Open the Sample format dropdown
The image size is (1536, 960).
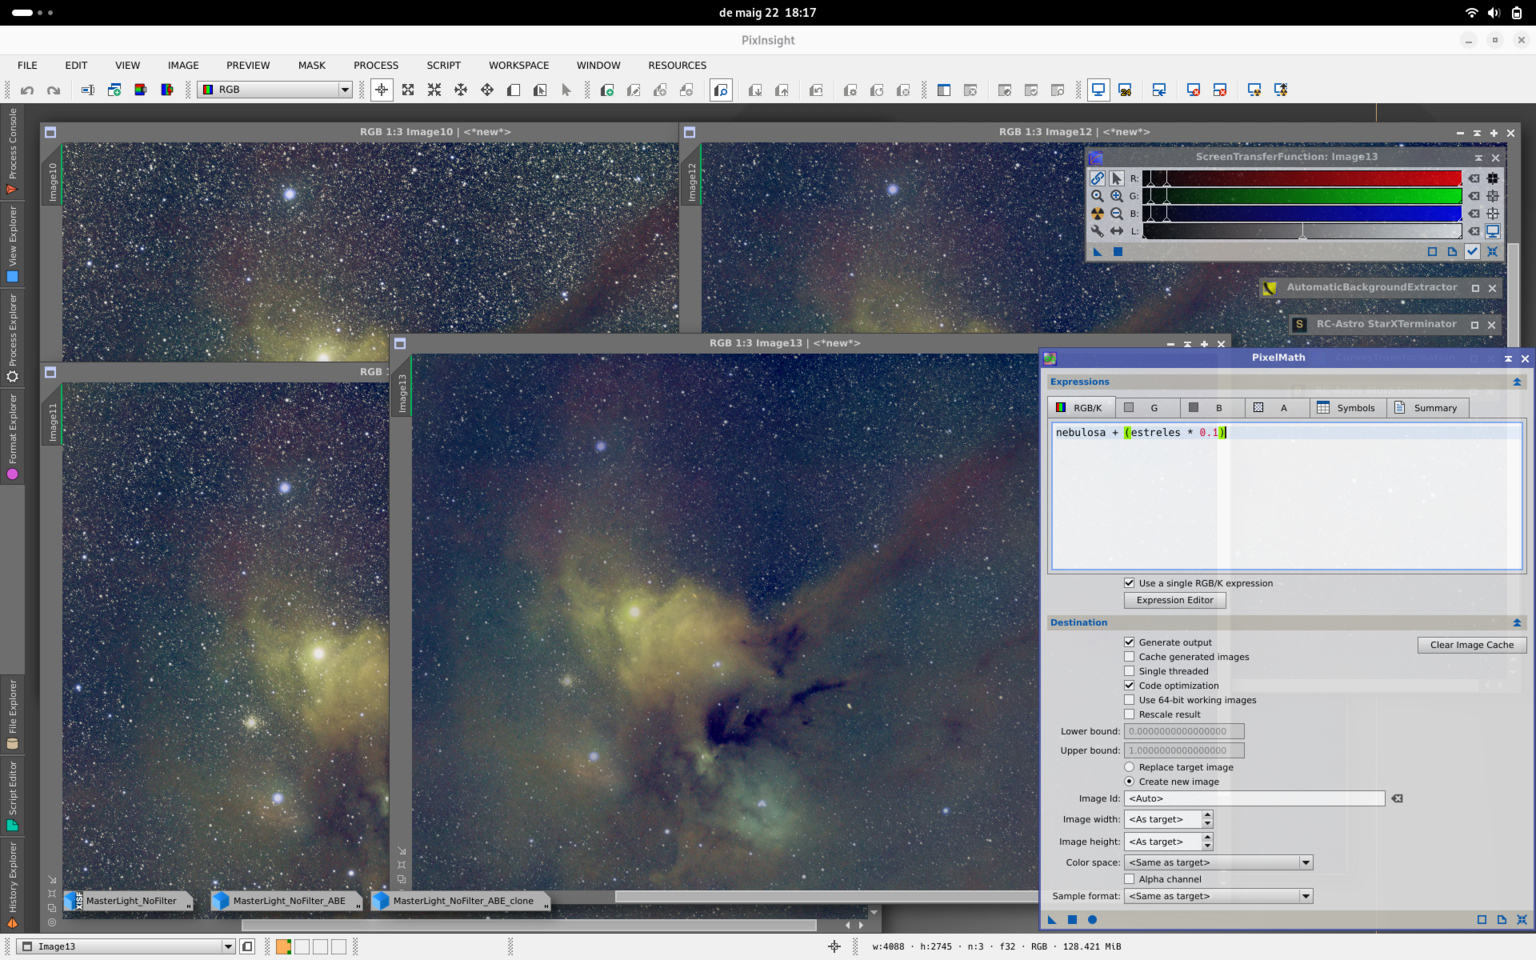(1218, 896)
